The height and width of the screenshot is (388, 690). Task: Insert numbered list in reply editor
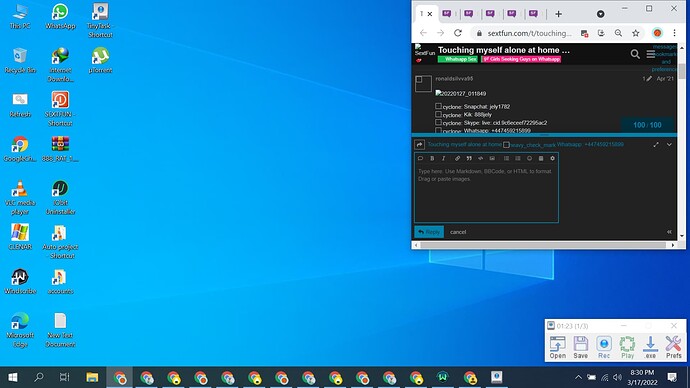pyautogui.click(x=518, y=158)
